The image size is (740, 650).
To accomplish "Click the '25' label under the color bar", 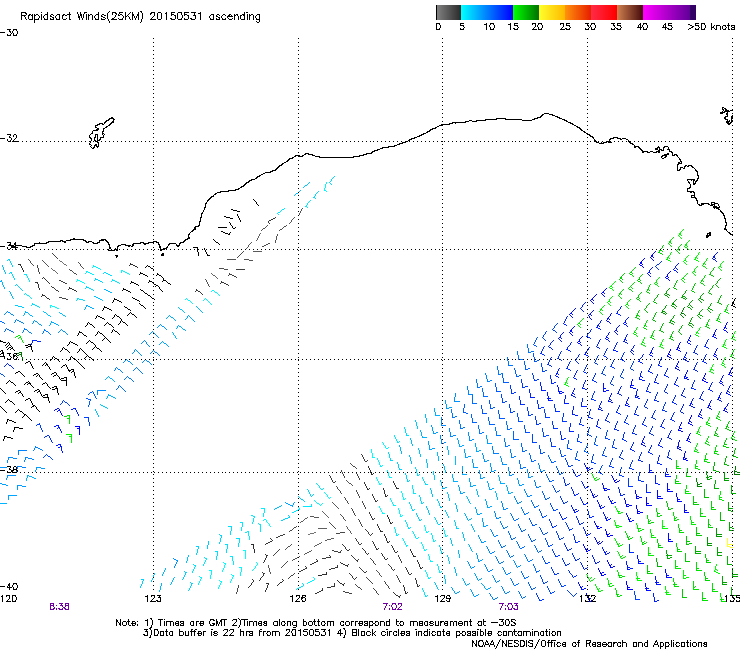I will [x=565, y=27].
